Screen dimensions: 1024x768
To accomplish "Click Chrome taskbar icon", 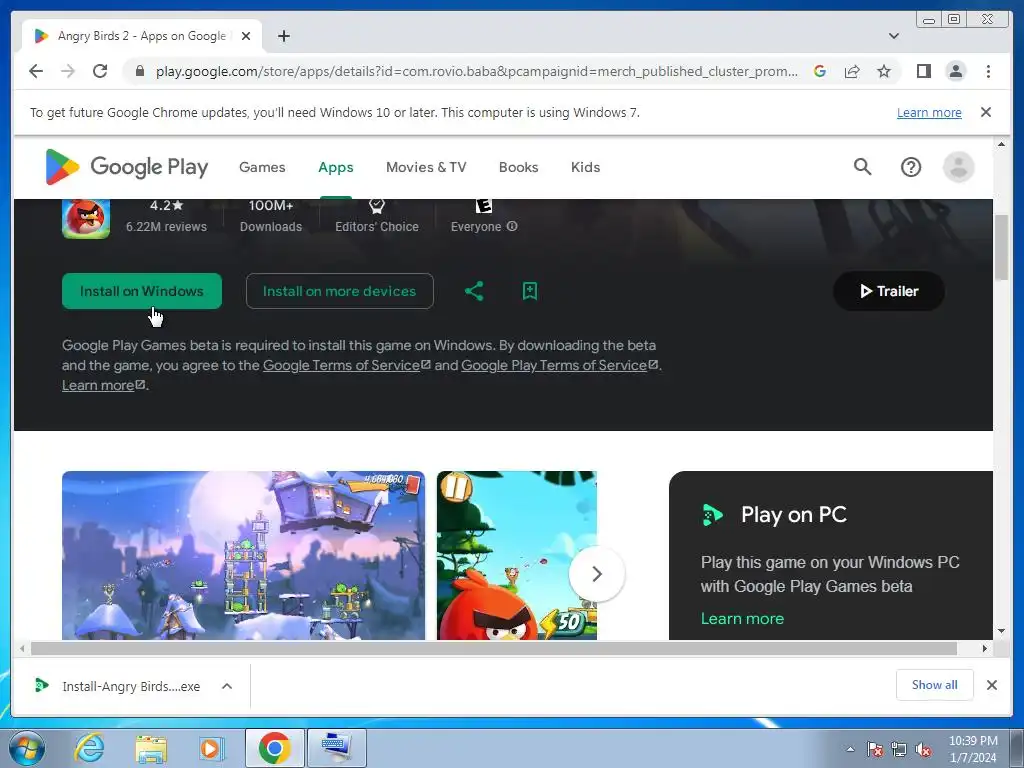I will (275, 748).
